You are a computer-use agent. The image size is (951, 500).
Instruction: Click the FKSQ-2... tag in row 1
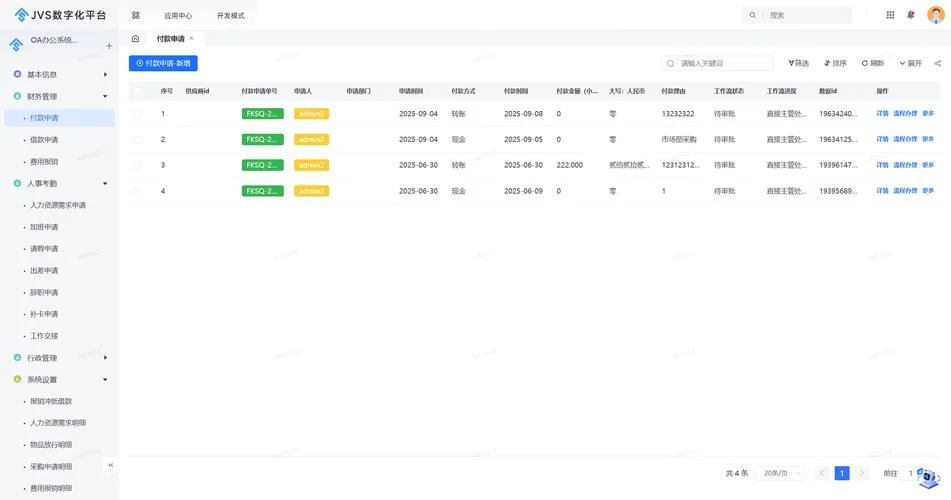[x=262, y=113]
